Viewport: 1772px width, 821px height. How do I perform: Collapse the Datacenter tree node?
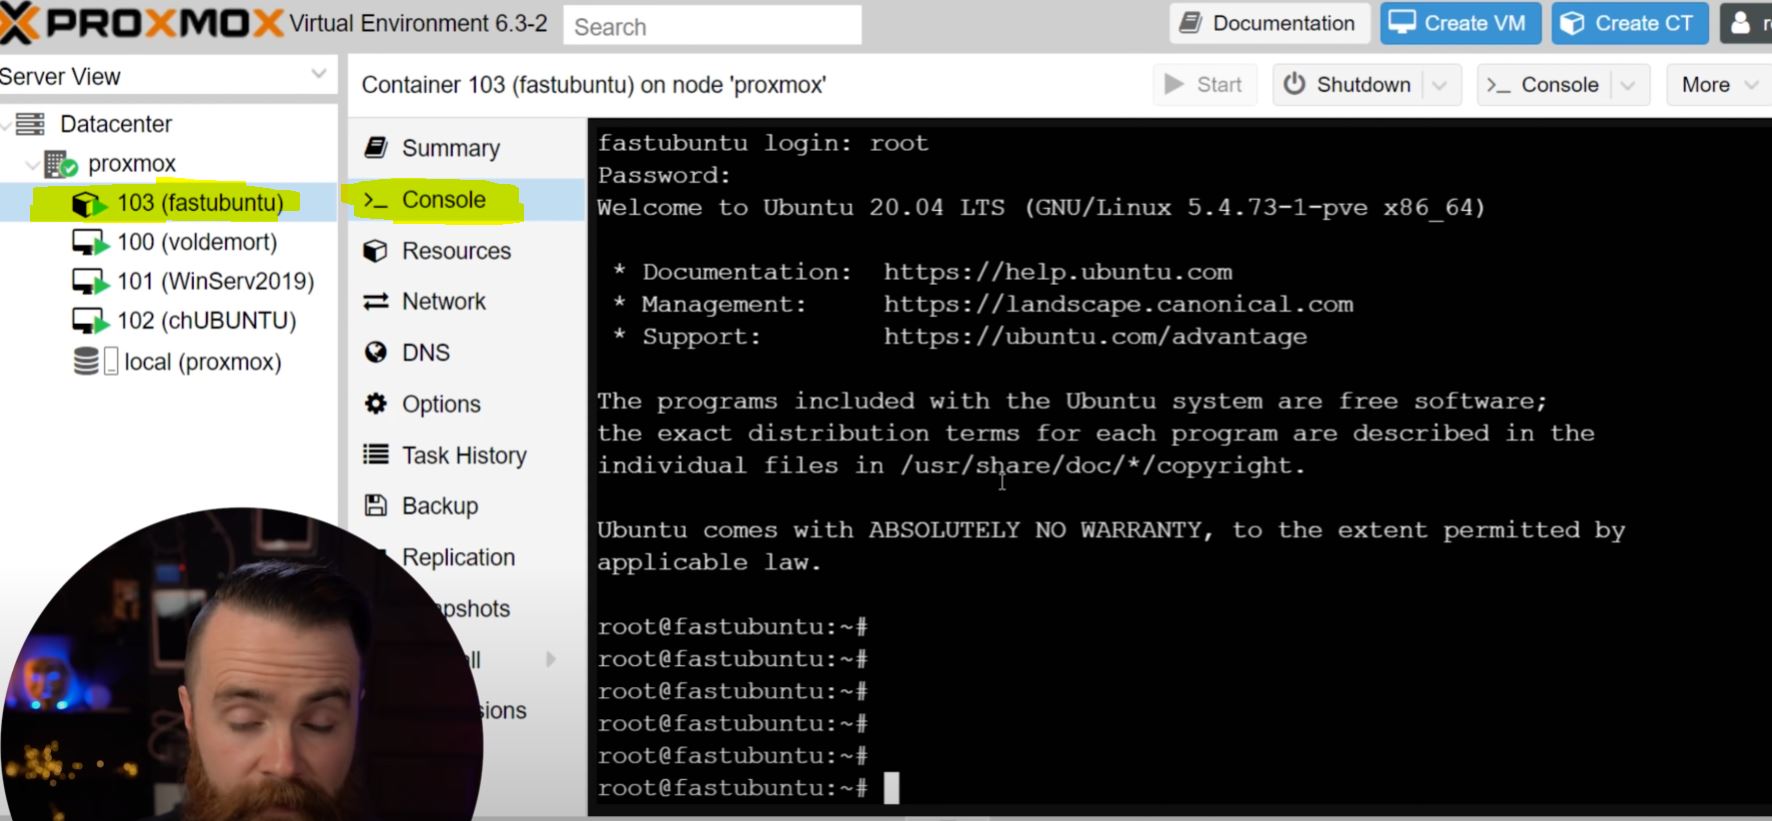(7, 124)
